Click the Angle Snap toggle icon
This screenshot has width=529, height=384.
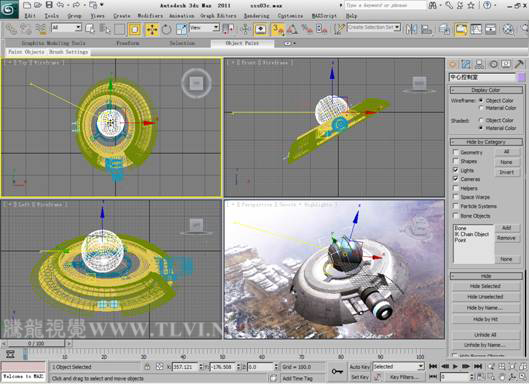293,30
